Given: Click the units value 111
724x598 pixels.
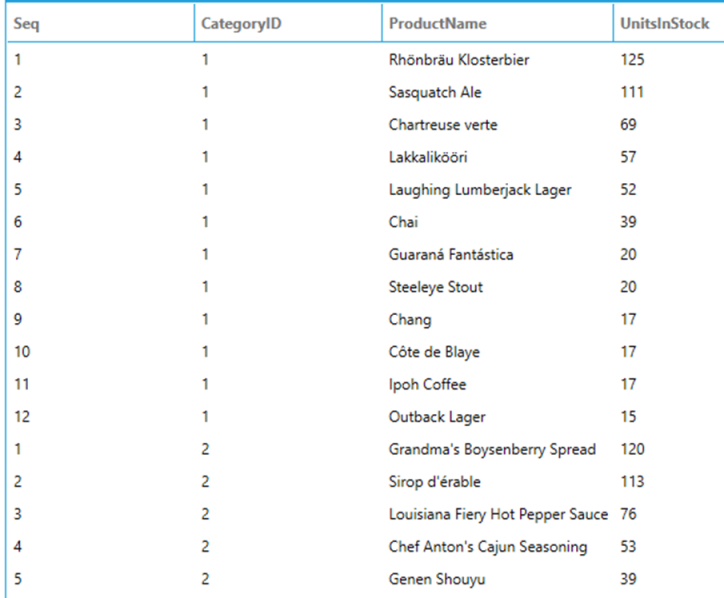Looking at the screenshot, I should point(632,92).
